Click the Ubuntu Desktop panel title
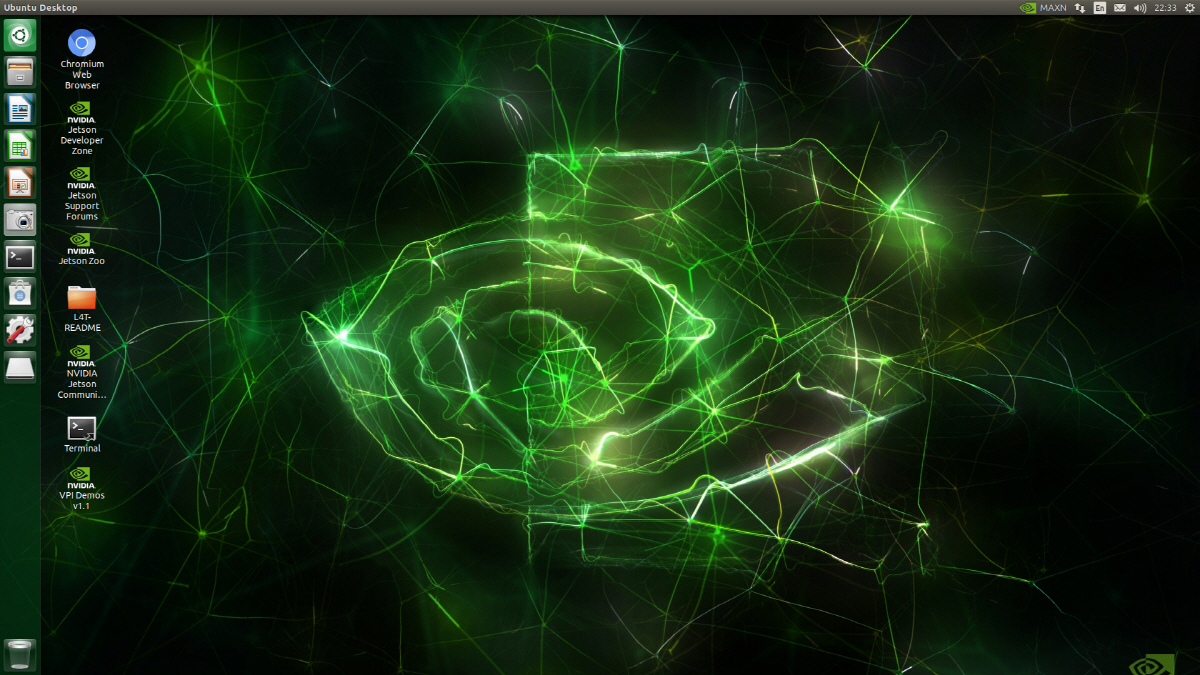1200x675 pixels. tap(41, 7)
